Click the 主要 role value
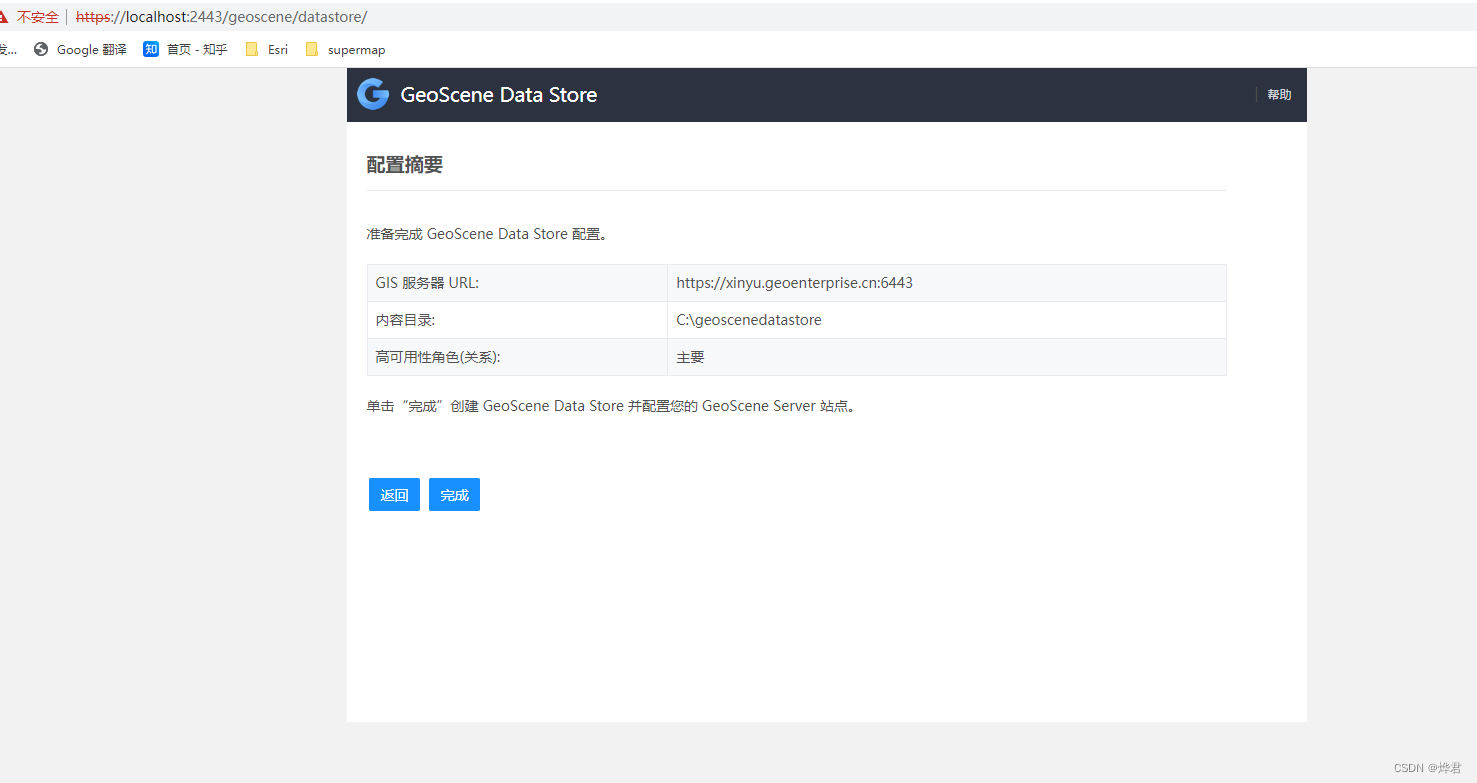 (690, 357)
